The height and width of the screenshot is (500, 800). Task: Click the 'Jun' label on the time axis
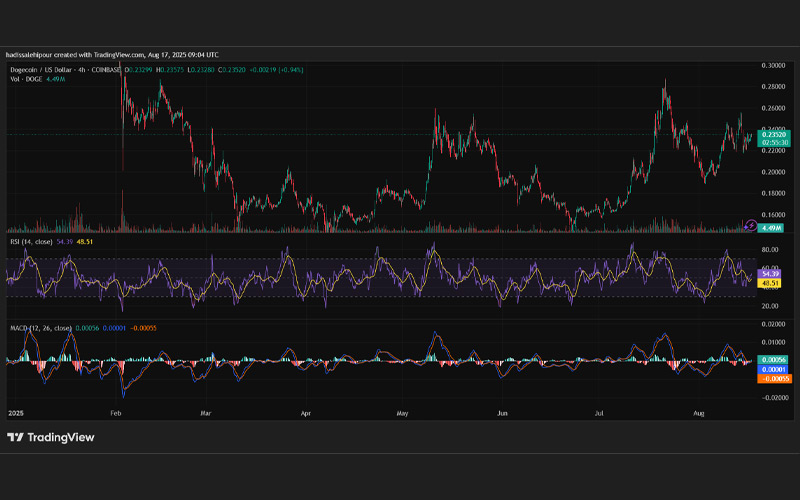[503, 413]
